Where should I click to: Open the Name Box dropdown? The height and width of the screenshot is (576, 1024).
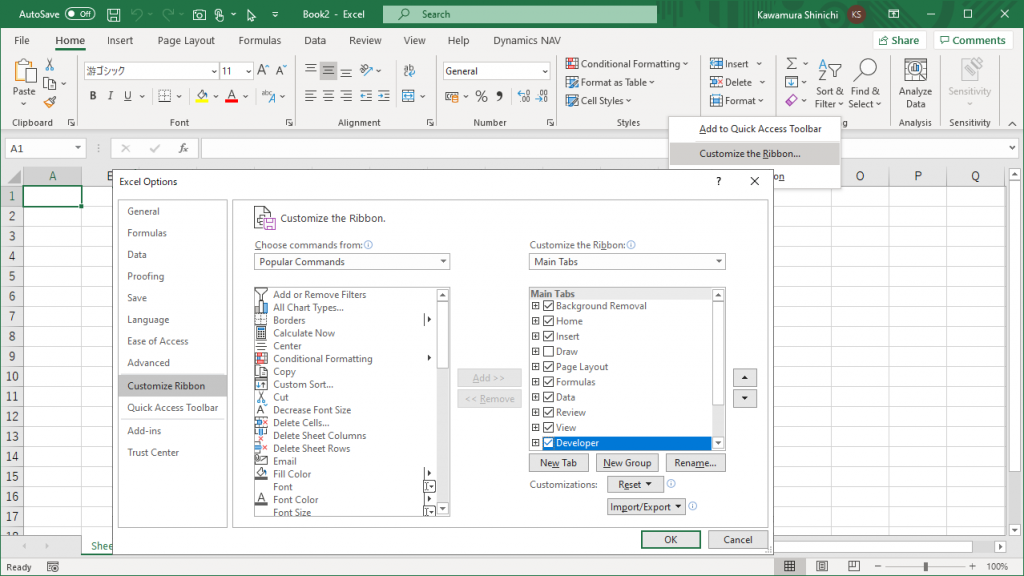click(x=78, y=148)
